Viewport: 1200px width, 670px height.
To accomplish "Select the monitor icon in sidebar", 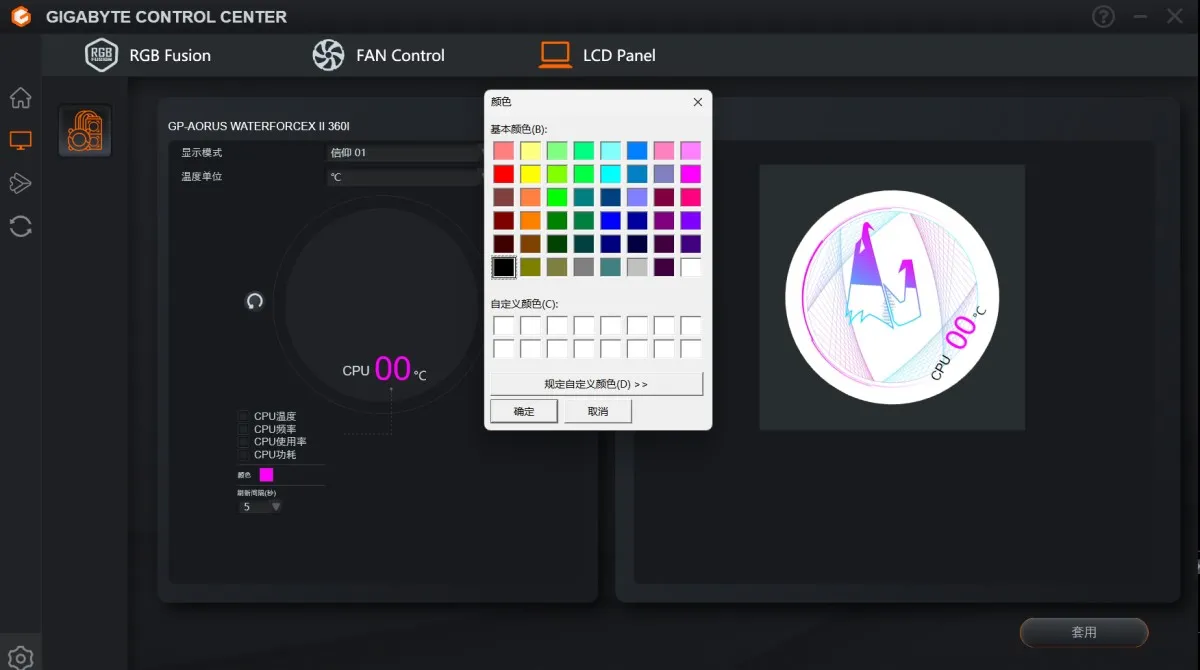I will coord(20,141).
